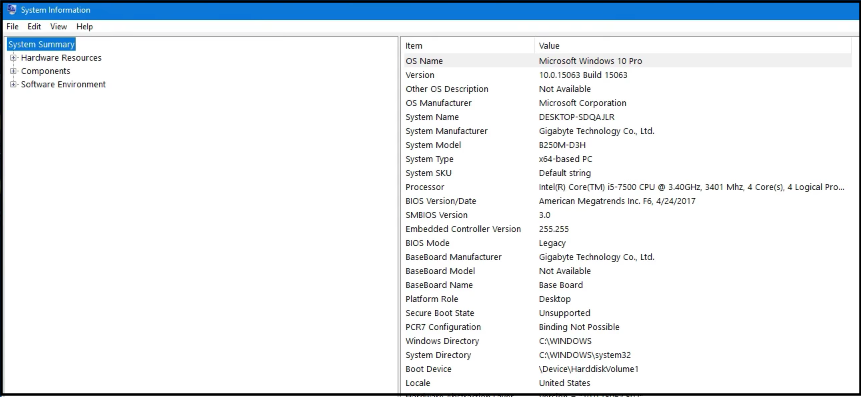
Task: Click the System Information app icon in title bar
Action: (12, 9)
